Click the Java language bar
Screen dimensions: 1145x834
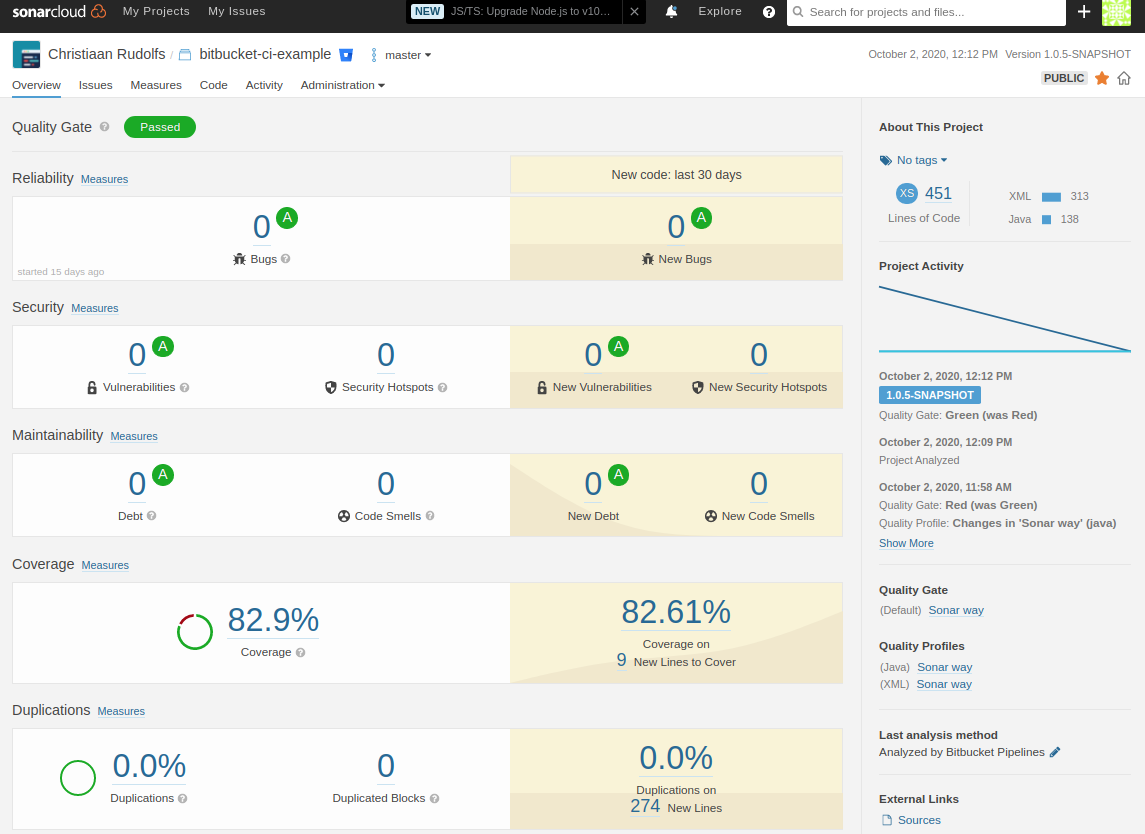(x=1046, y=219)
